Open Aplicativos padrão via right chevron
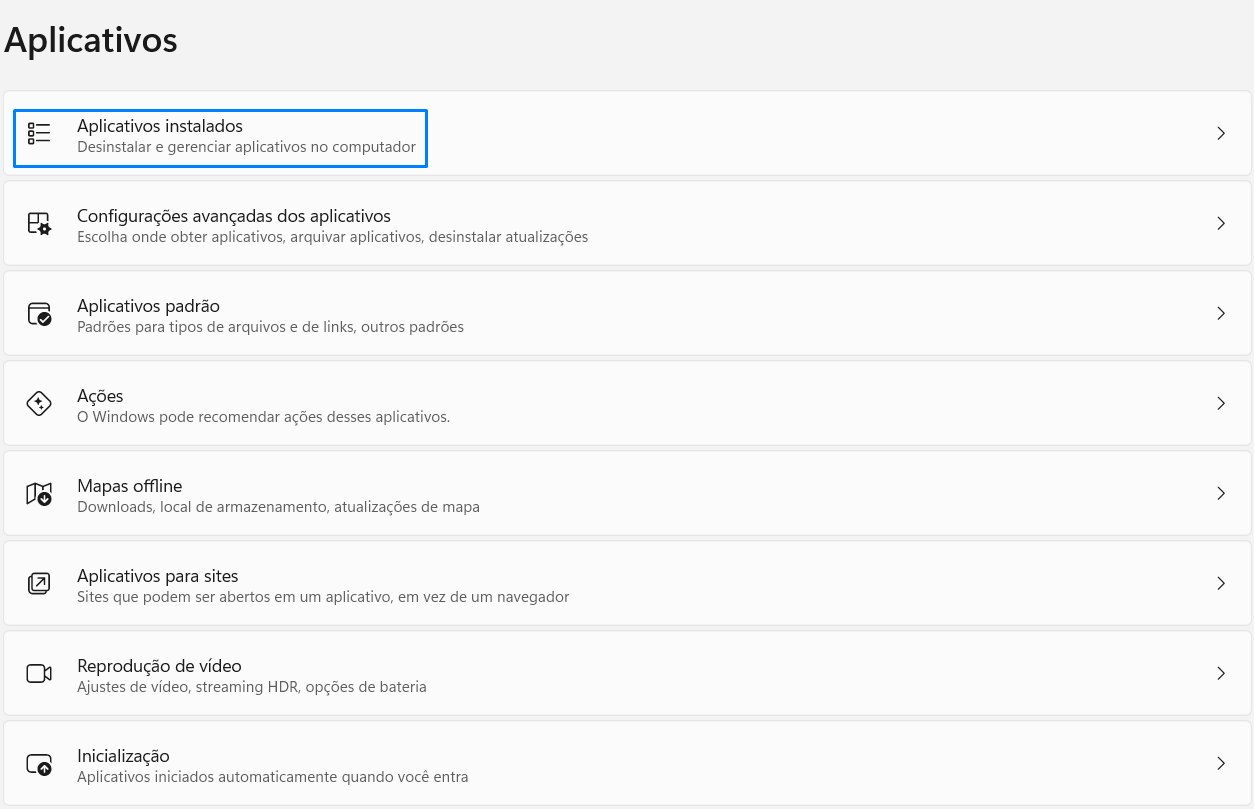The width and height of the screenshot is (1254, 809). pyautogui.click(x=1220, y=313)
